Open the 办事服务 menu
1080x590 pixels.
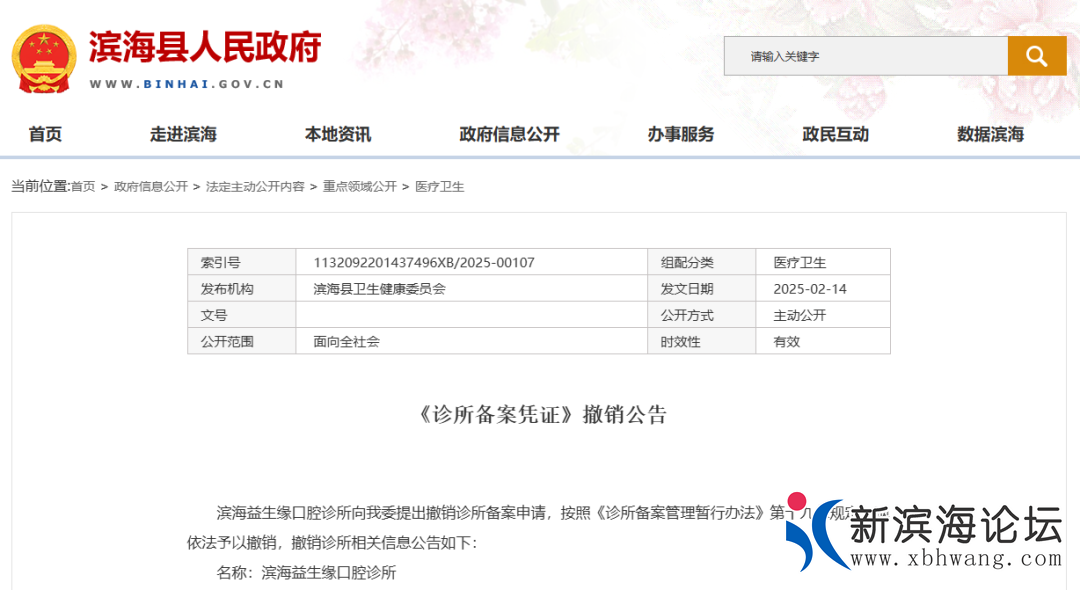click(681, 134)
